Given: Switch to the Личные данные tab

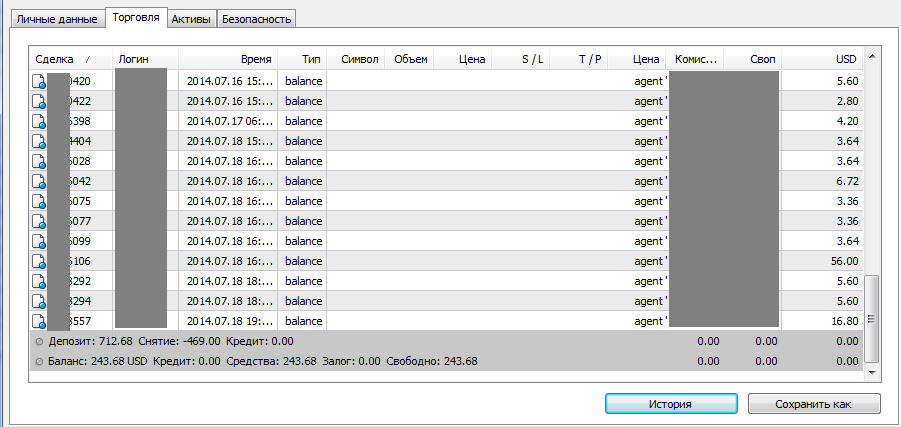Looking at the screenshot, I should point(56,19).
